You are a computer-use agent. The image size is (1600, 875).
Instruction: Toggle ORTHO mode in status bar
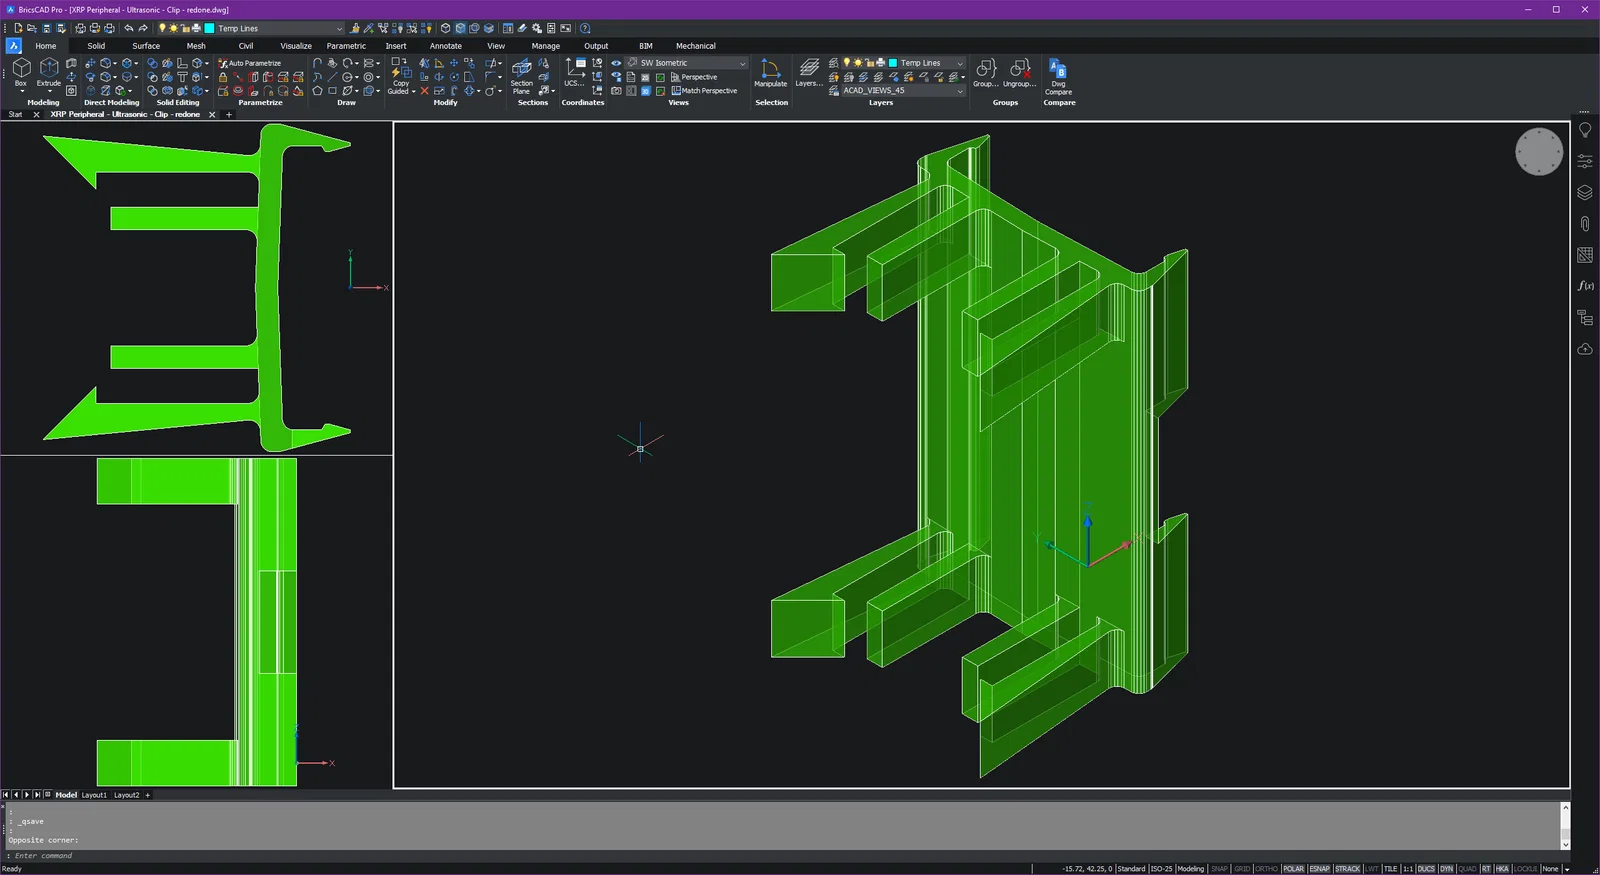click(1266, 869)
